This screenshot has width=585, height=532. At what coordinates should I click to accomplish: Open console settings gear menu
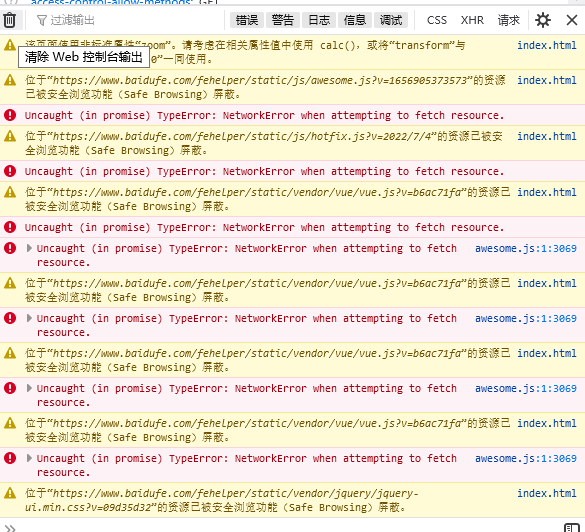click(543, 20)
